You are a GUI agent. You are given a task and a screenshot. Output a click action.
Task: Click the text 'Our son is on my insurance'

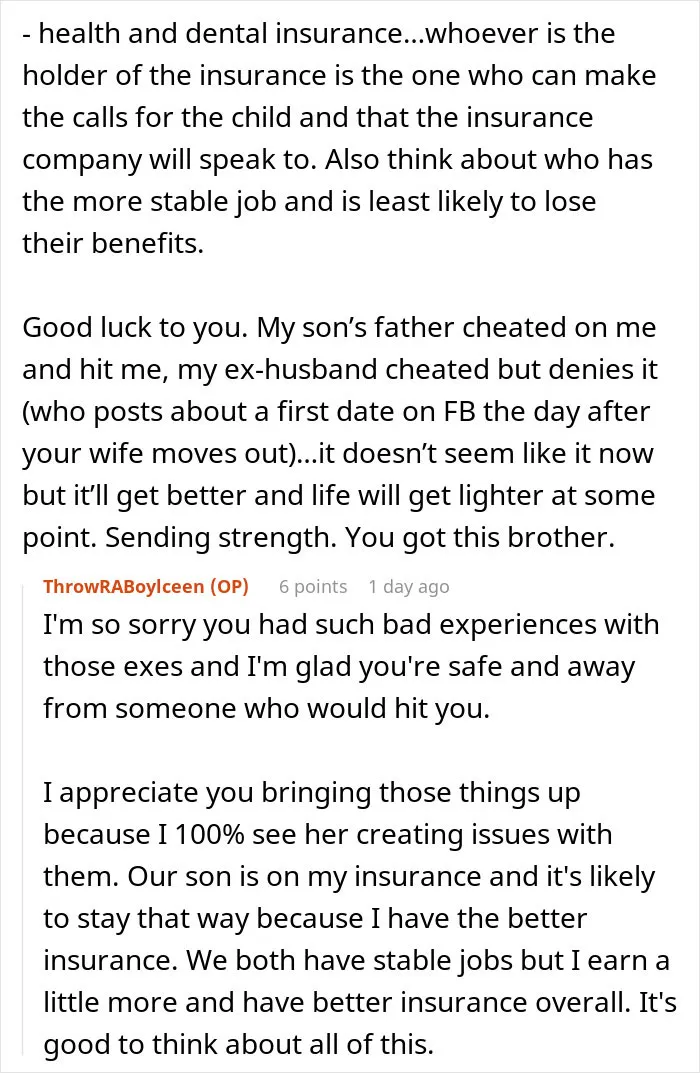tap(304, 876)
